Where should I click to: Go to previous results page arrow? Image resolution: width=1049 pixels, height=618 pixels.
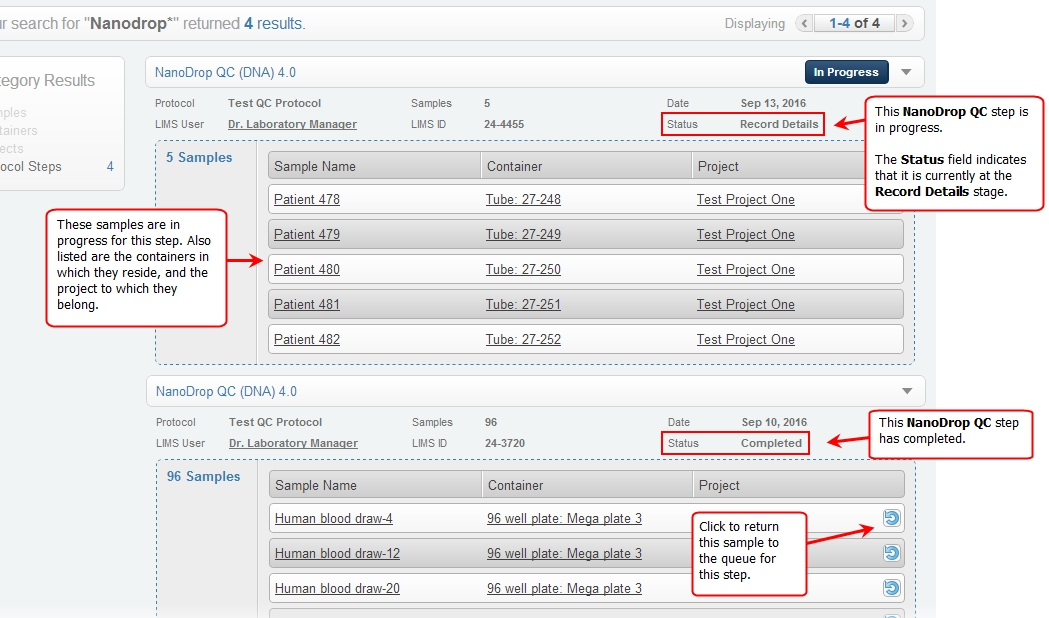[804, 23]
